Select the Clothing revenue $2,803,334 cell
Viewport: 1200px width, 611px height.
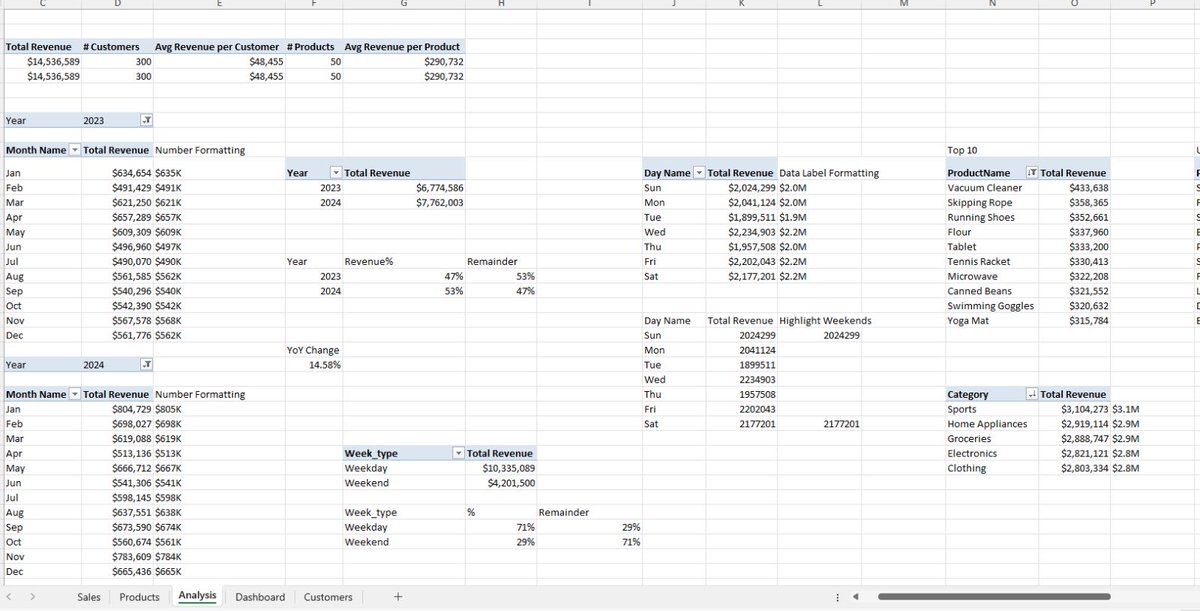point(1074,468)
